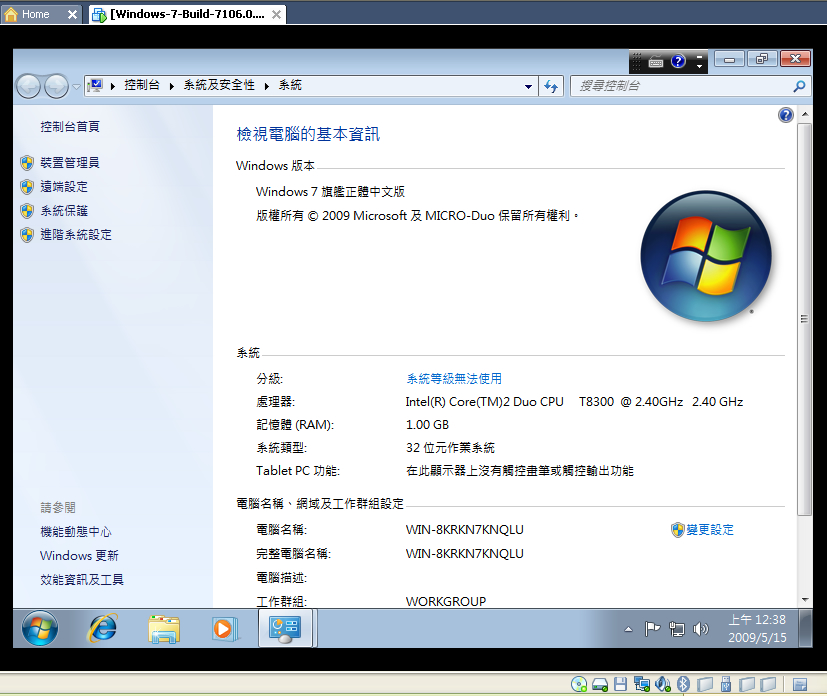Click the network adapter status icon

[641, 684]
